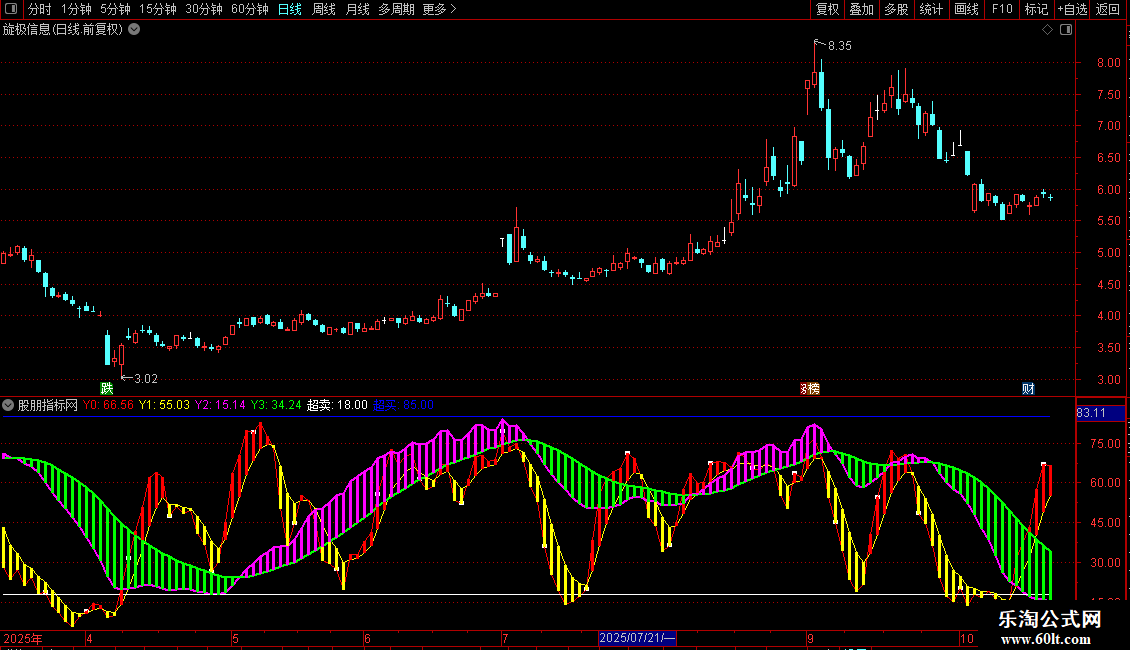Click the 超买: 85.00 label
The image size is (1130, 650).
click(x=404, y=405)
